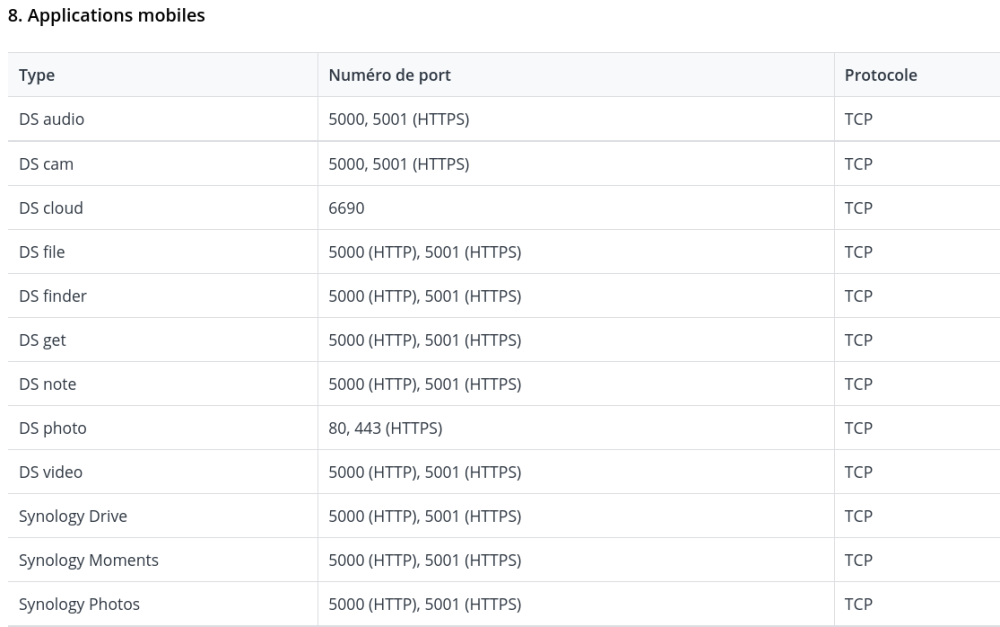
Task: Click the "Type" column header
Action: pyautogui.click(x=37, y=75)
